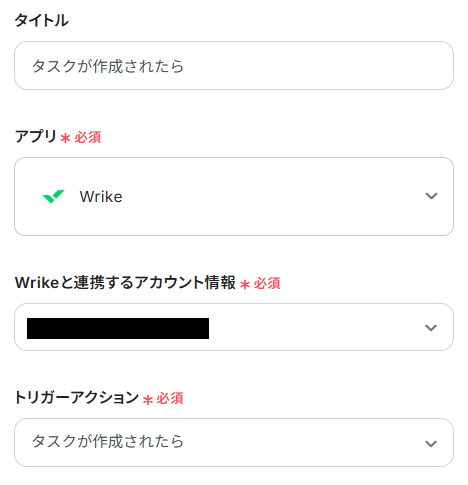Click the chevron in the Wrike account dropdown
The image size is (468, 485).
[x=431, y=328]
